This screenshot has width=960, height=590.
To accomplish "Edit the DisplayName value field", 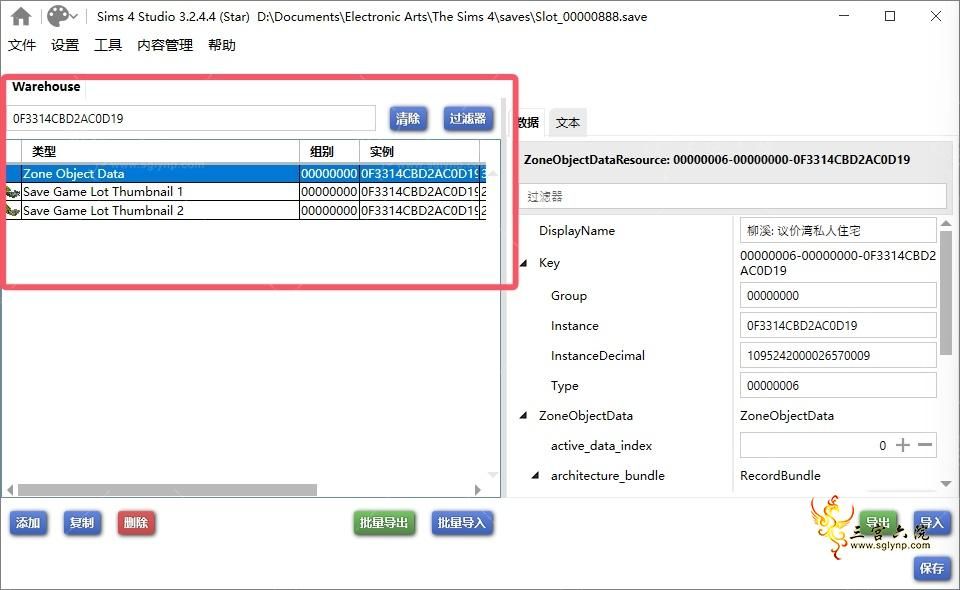I will [x=838, y=231].
